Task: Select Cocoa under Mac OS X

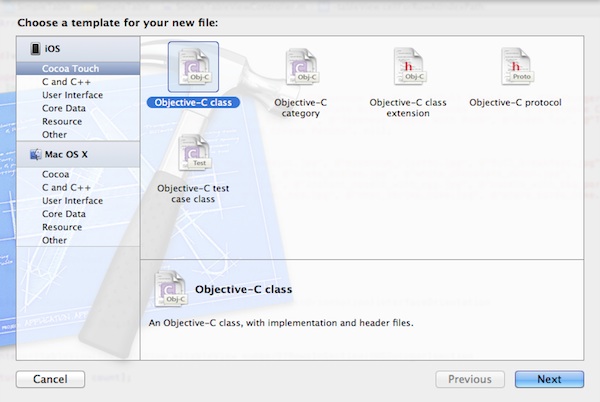Action: (57, 174)
